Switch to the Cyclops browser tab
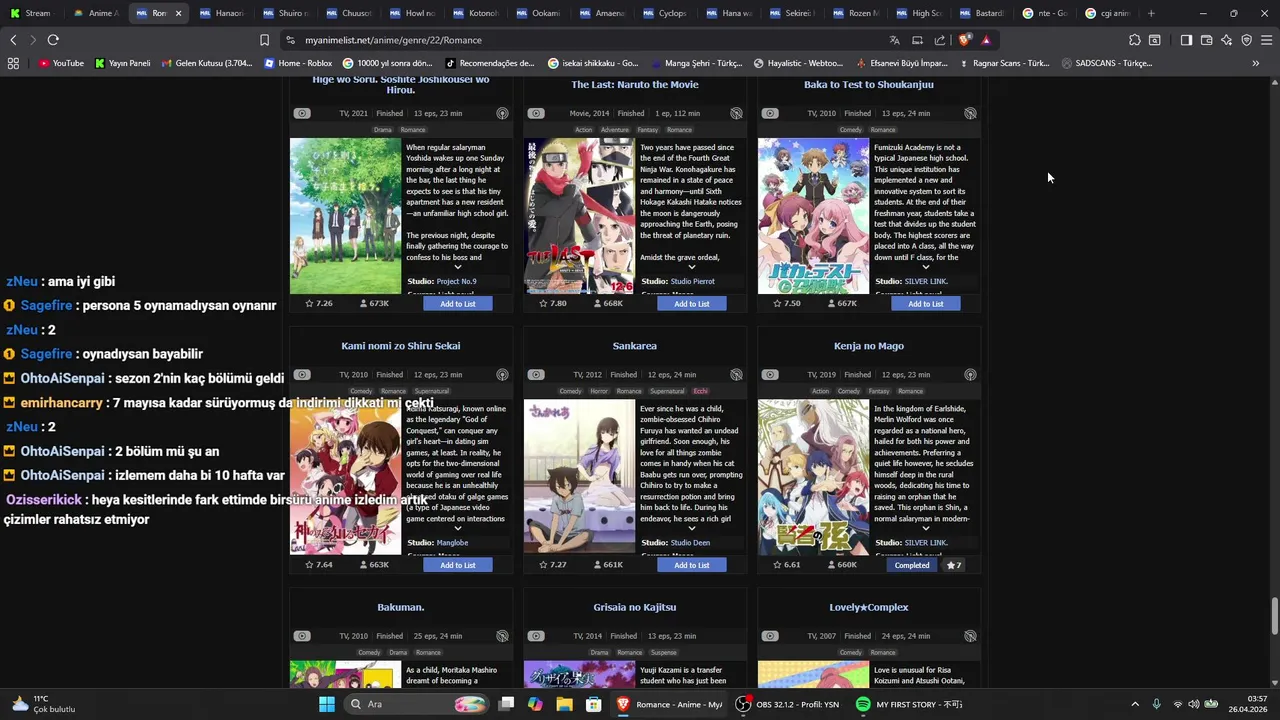1280x720 pixels. pos(666,13)
